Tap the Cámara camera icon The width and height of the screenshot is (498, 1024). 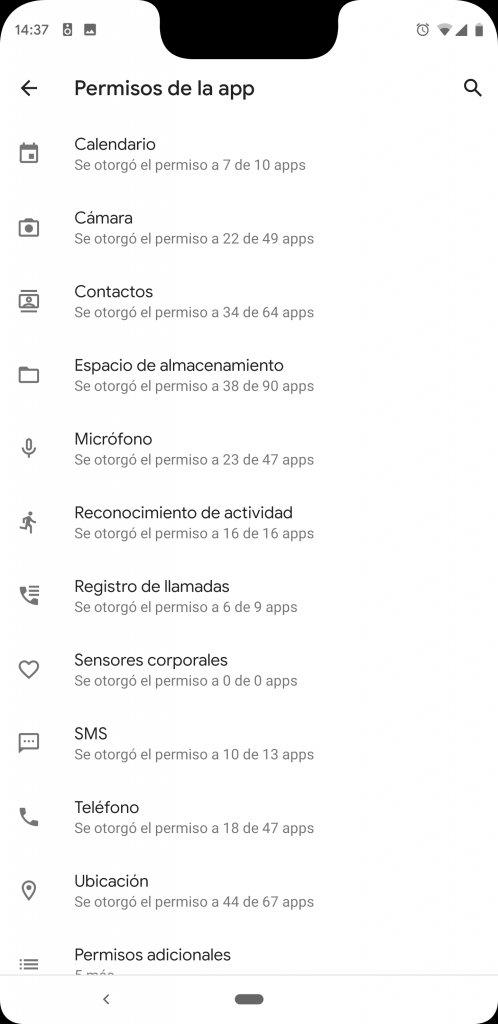pyautogui.click(x=29, y=227)
